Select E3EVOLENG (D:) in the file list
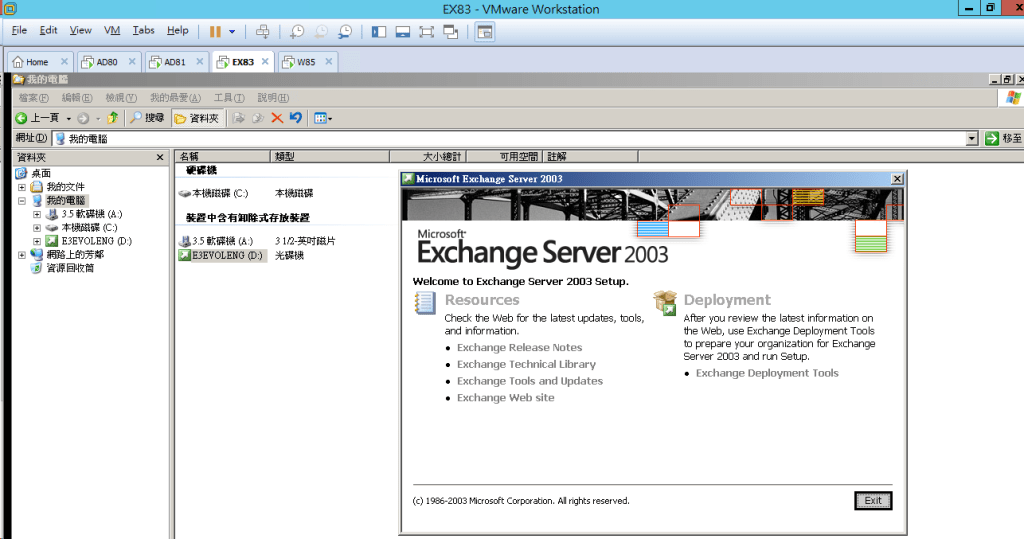1024x539 pixels. click(x=218, y=256)
